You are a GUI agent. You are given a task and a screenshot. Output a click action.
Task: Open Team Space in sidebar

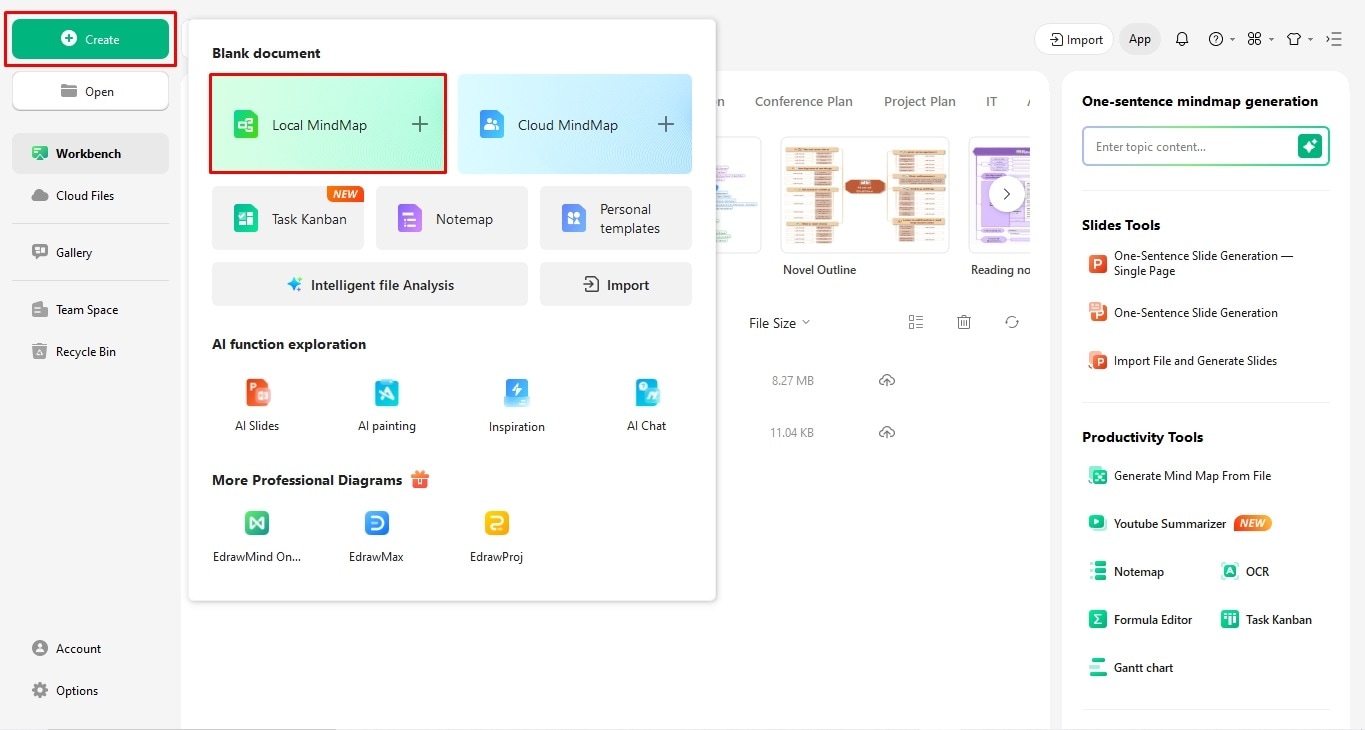90,309
